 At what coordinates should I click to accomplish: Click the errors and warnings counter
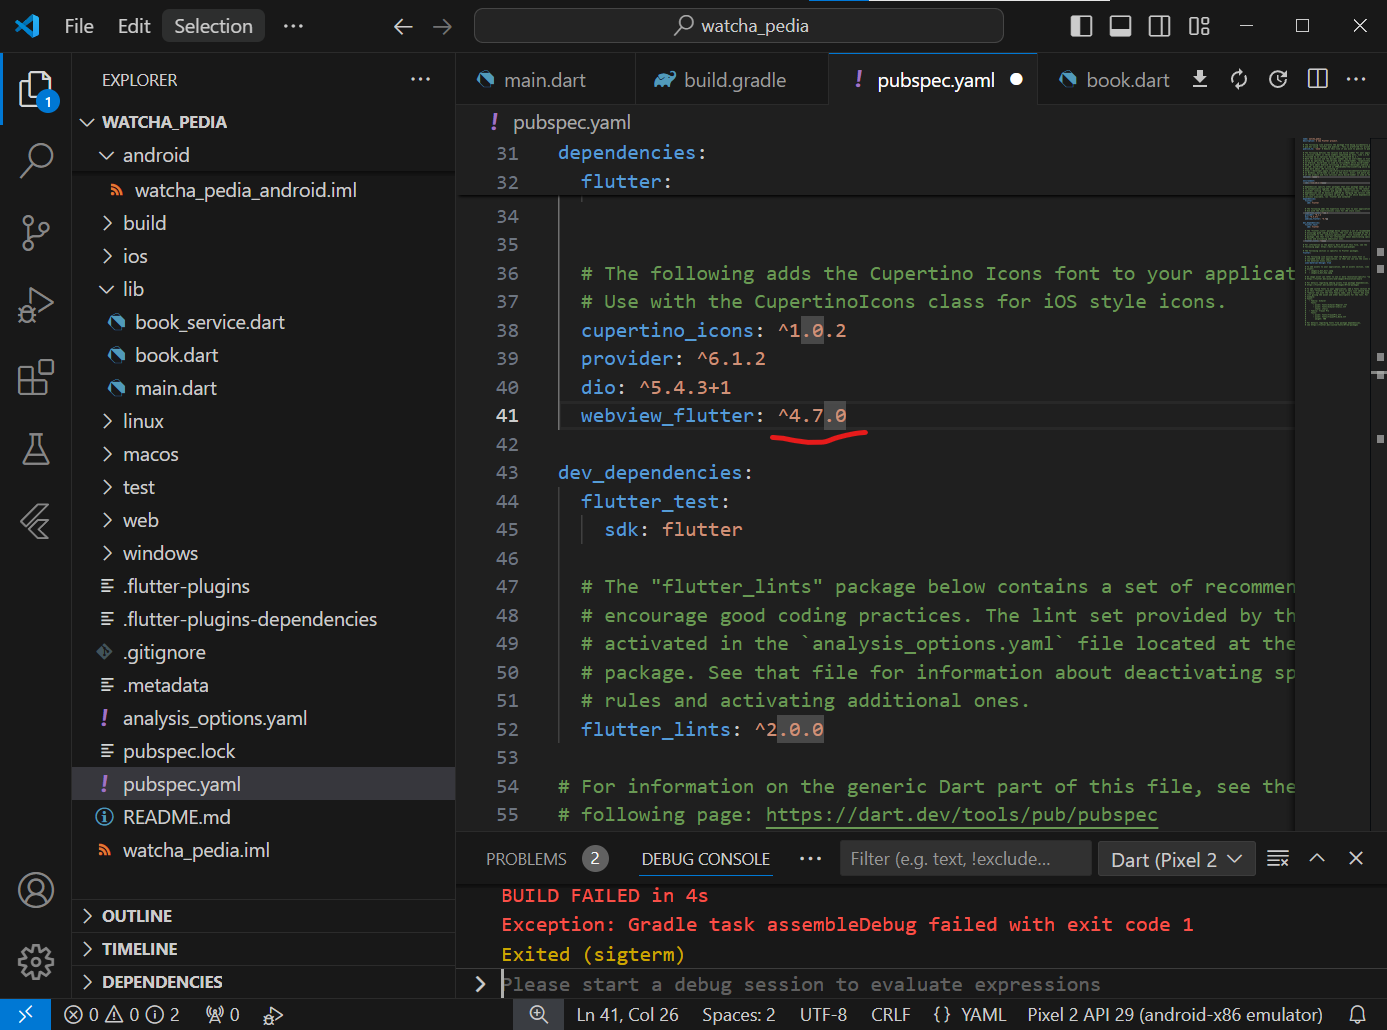click(122, 1014)
